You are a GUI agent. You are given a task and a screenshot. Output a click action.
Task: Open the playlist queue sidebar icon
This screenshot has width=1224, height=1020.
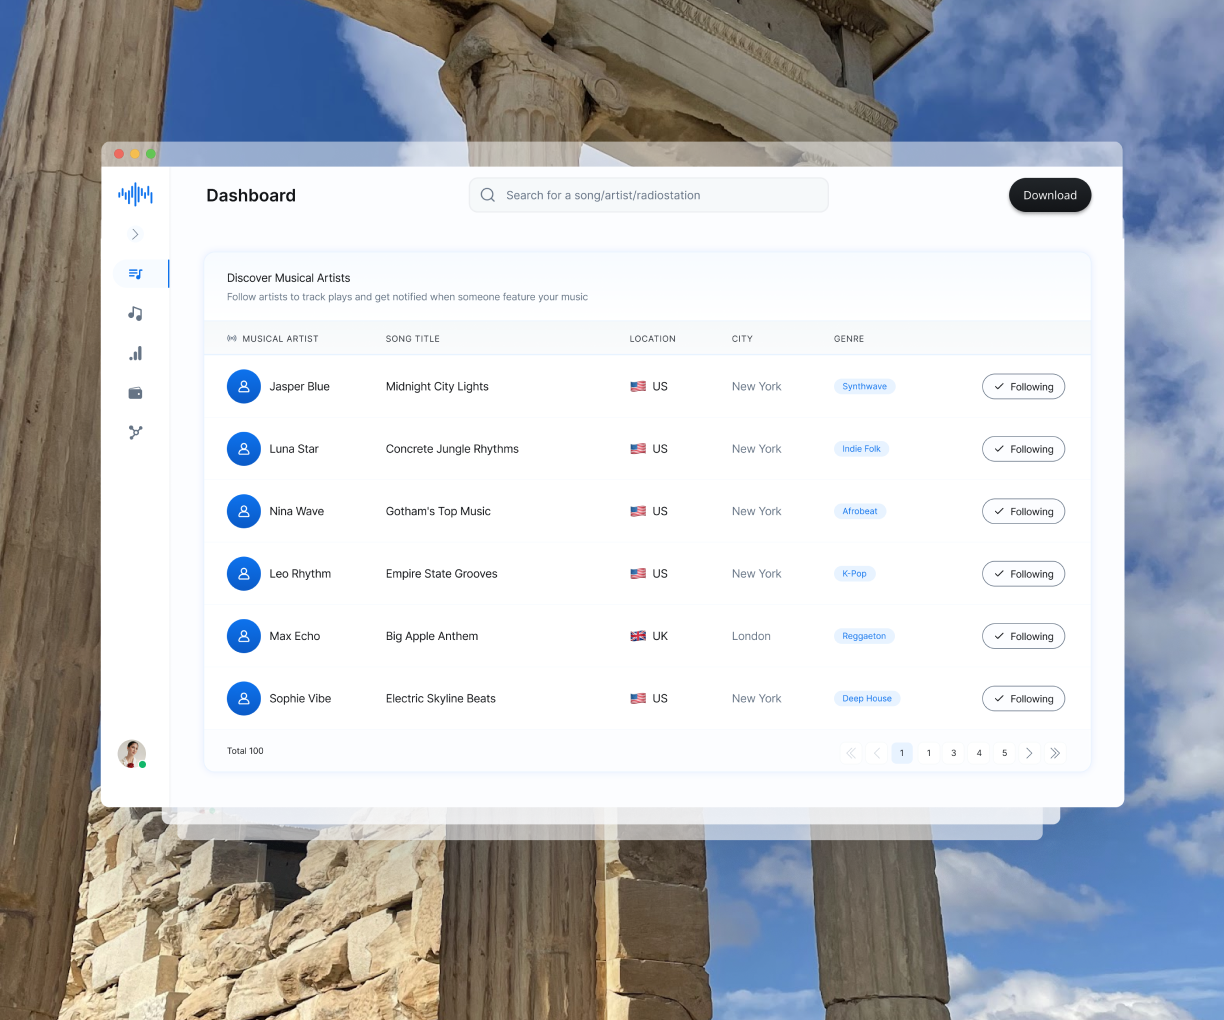[x=136, y=274]
